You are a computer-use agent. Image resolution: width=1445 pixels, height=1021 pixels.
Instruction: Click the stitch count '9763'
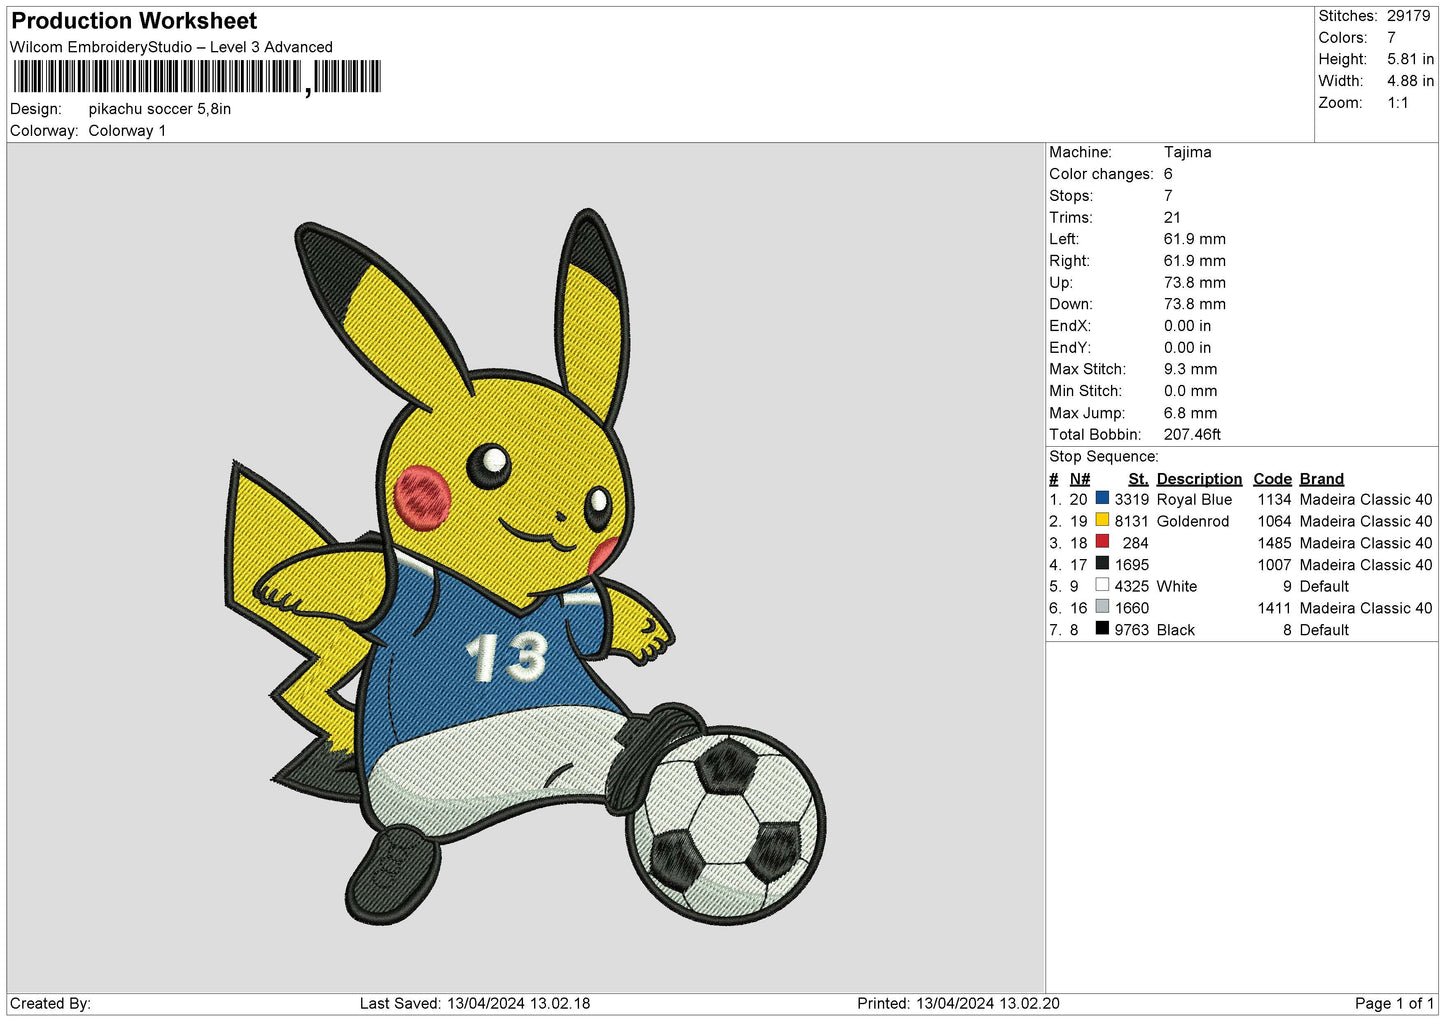click(1132, 630)
